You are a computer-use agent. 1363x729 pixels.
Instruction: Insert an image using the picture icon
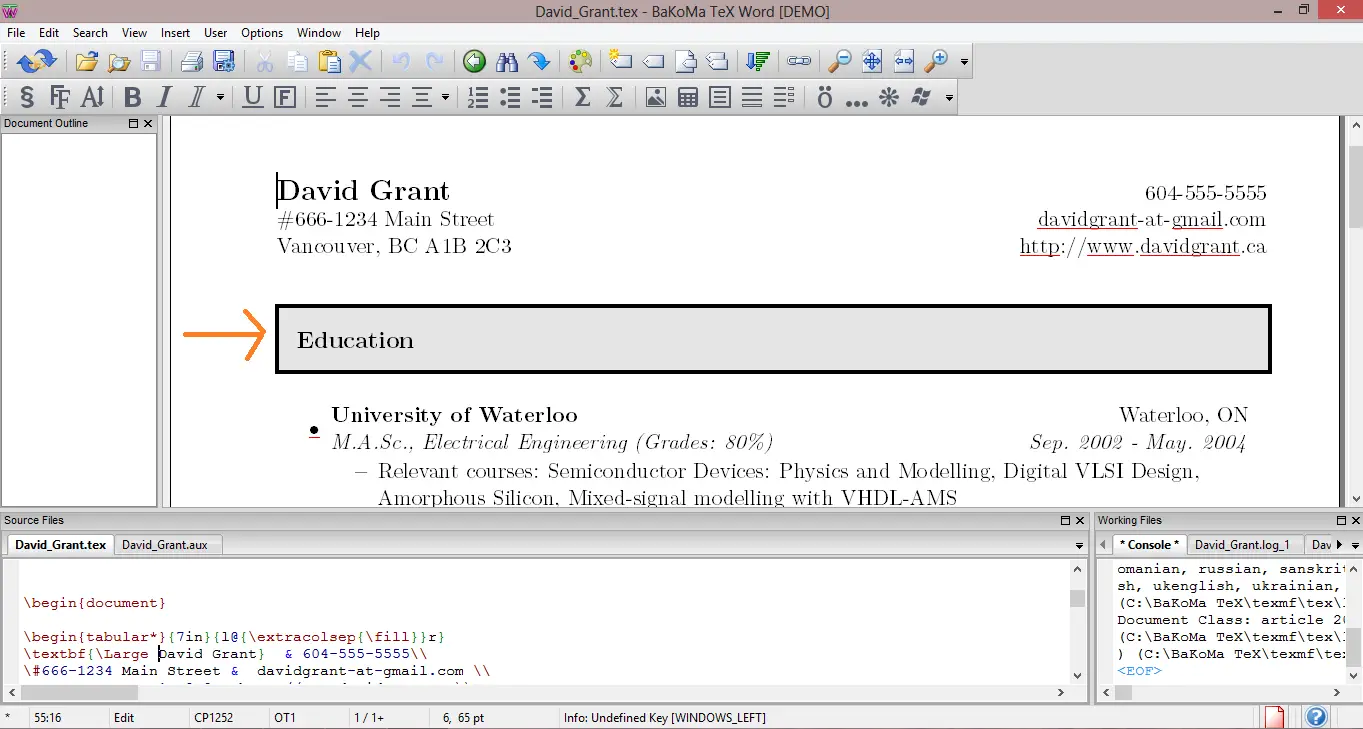pyautogui.click(x=656, y=97)
